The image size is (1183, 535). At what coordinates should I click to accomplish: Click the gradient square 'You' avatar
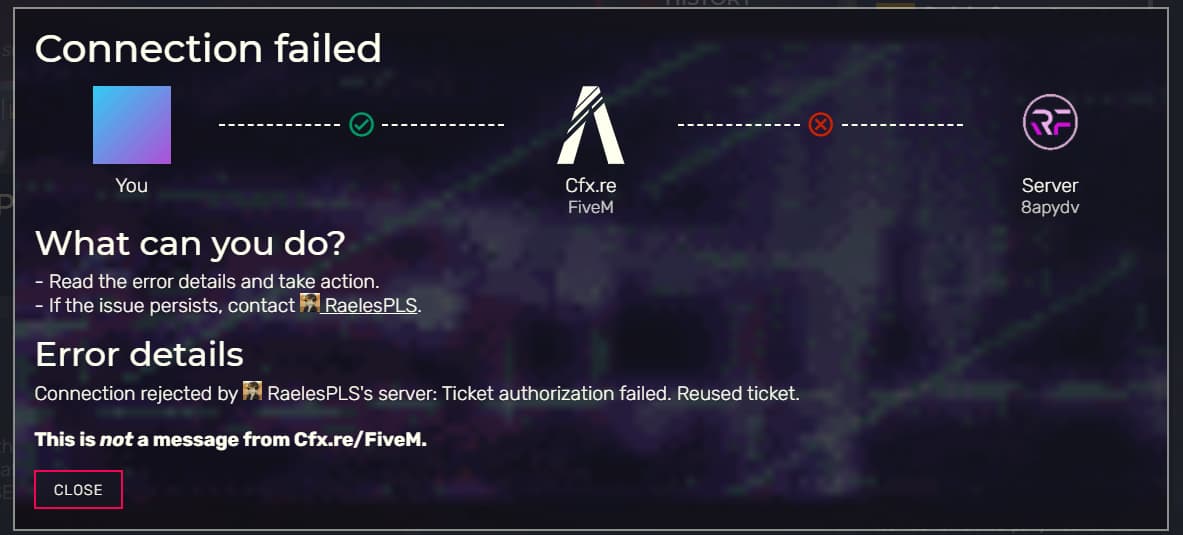pos(132,125)
